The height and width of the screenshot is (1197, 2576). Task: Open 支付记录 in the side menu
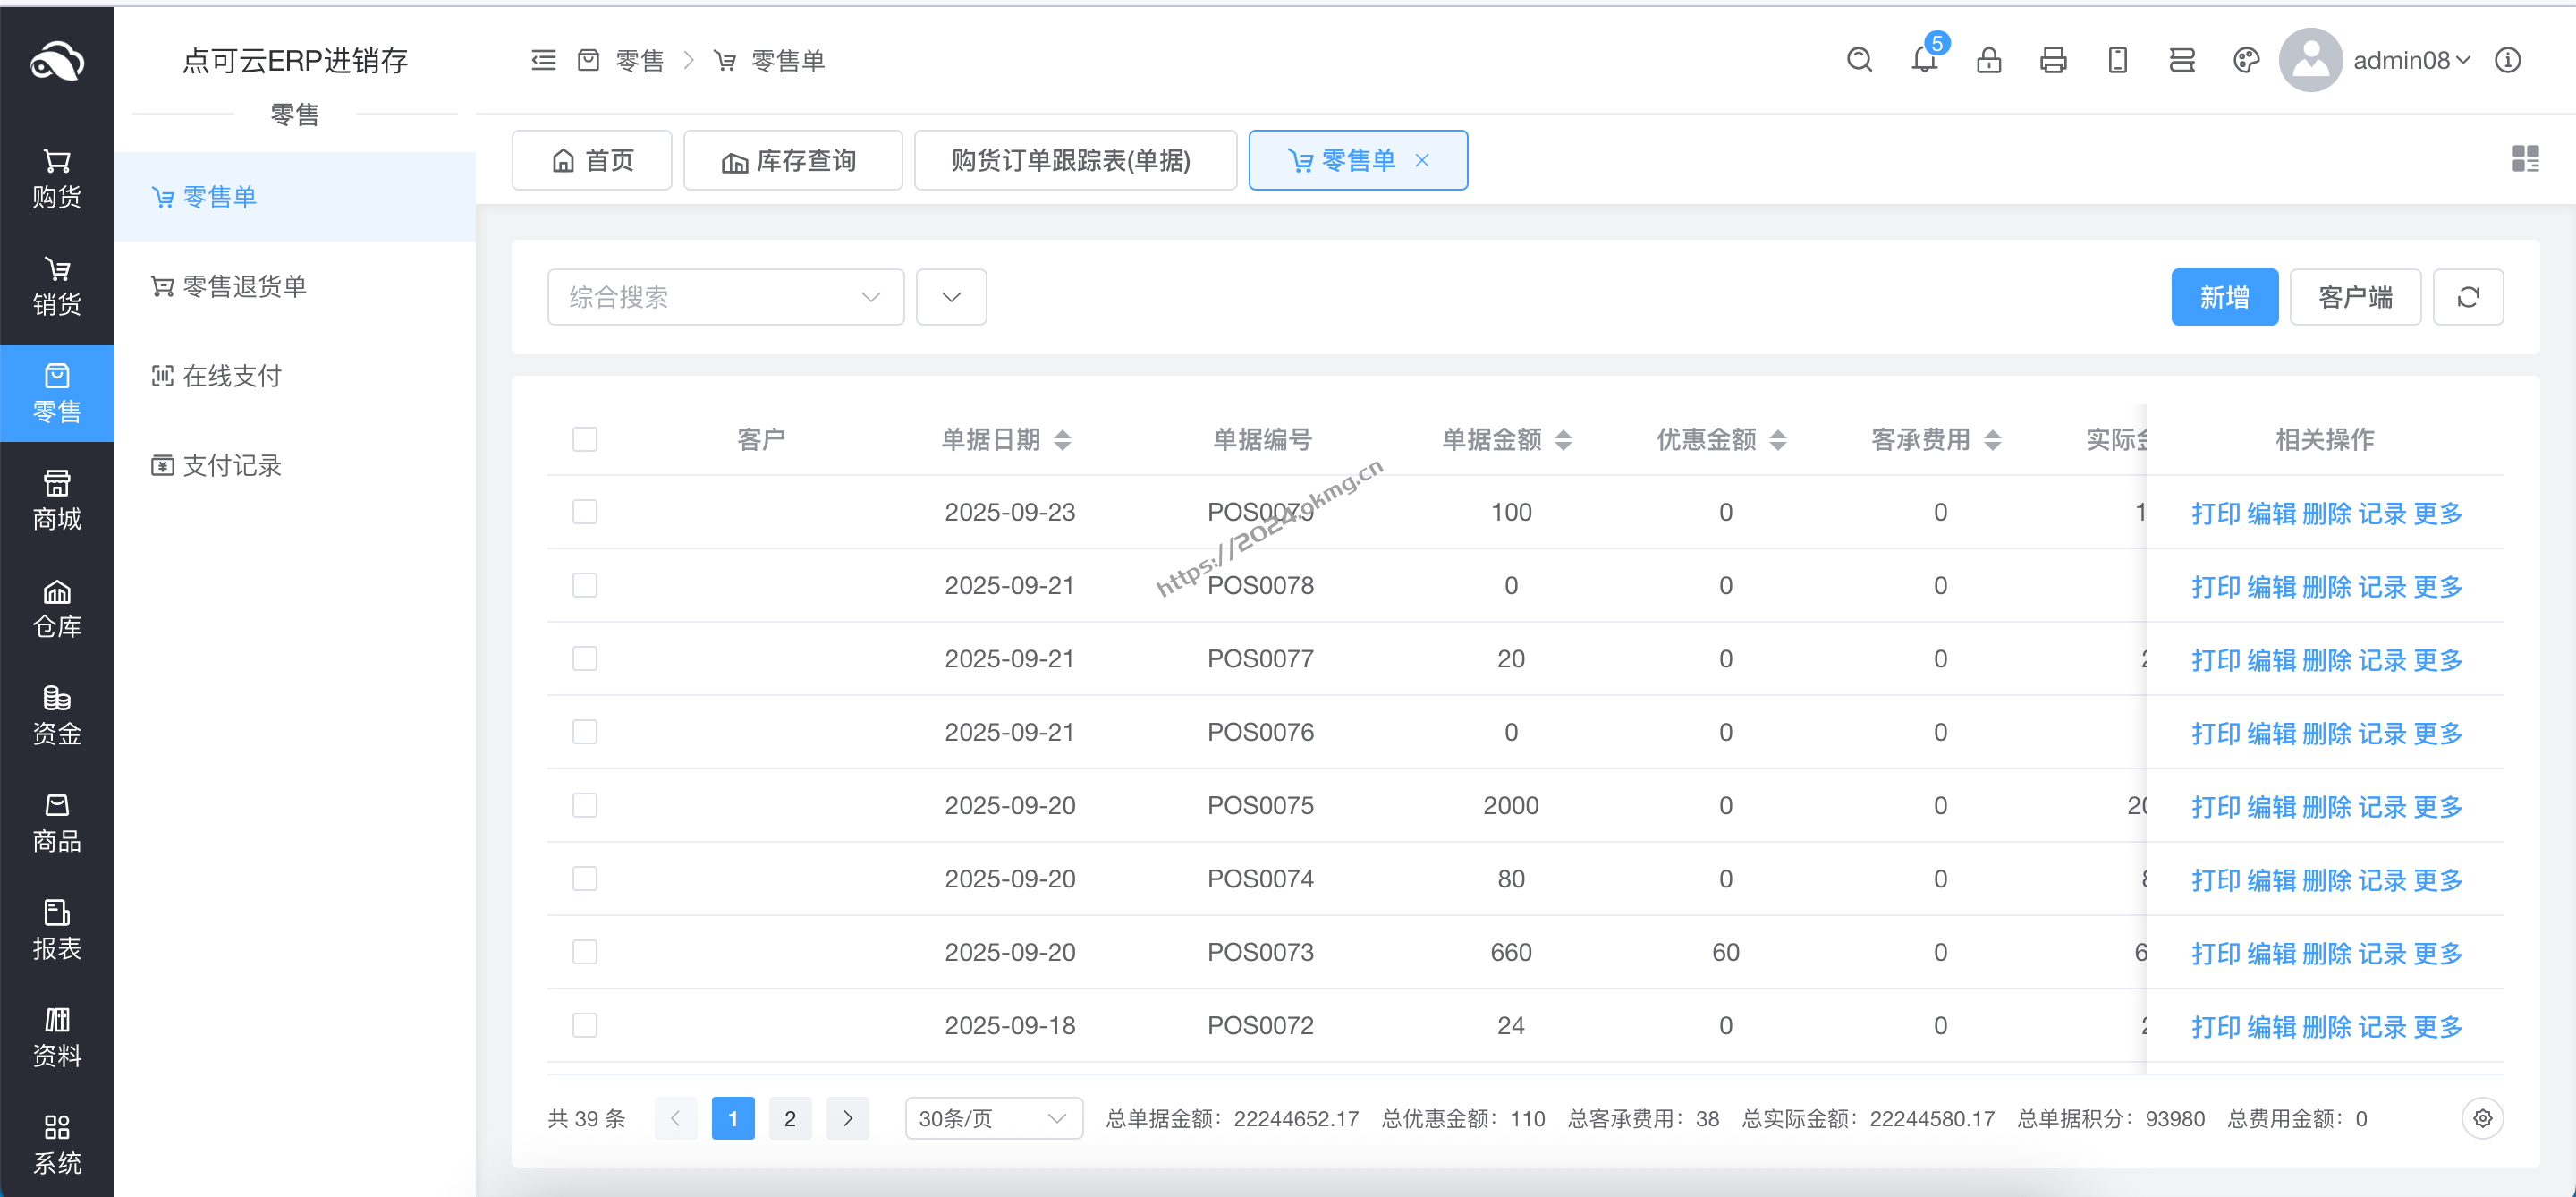[x=294, y=465]
